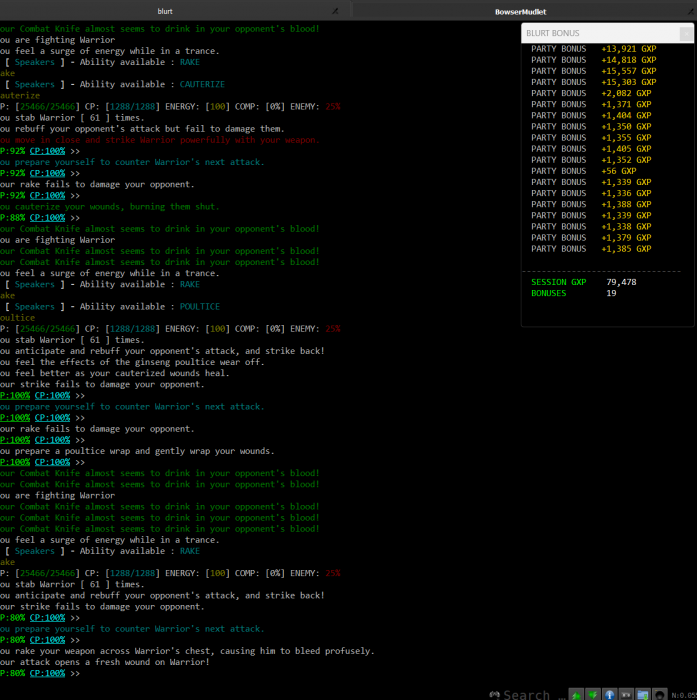The height and width of the screenshot is (700, 697).
Task: Click 'rake your weapon across Warrior's chest' line
Action: click(x=187, y=651)
